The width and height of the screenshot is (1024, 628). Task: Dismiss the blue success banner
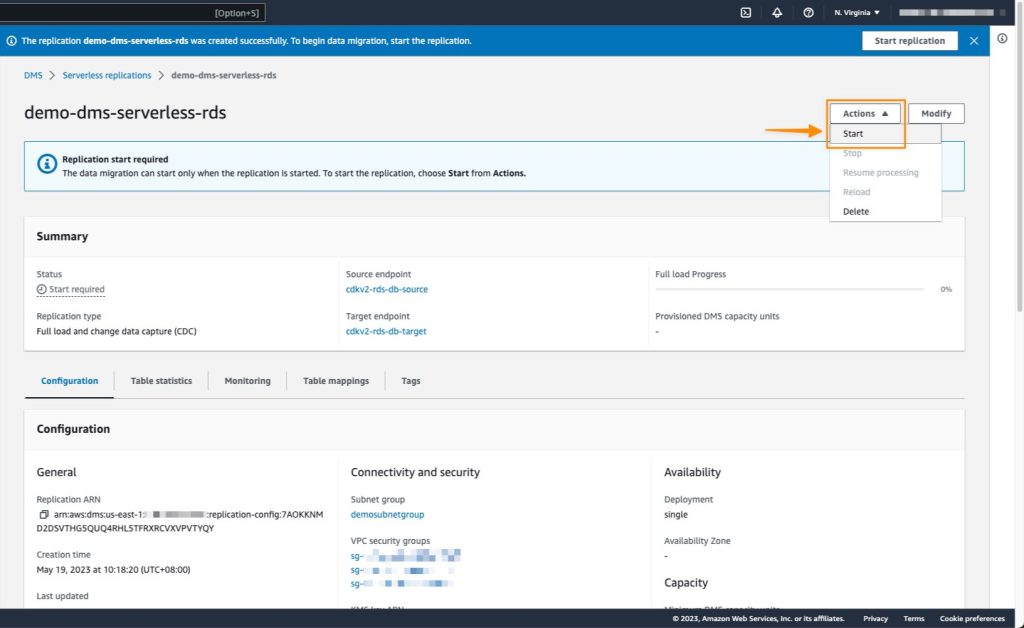tap(974, 40)
